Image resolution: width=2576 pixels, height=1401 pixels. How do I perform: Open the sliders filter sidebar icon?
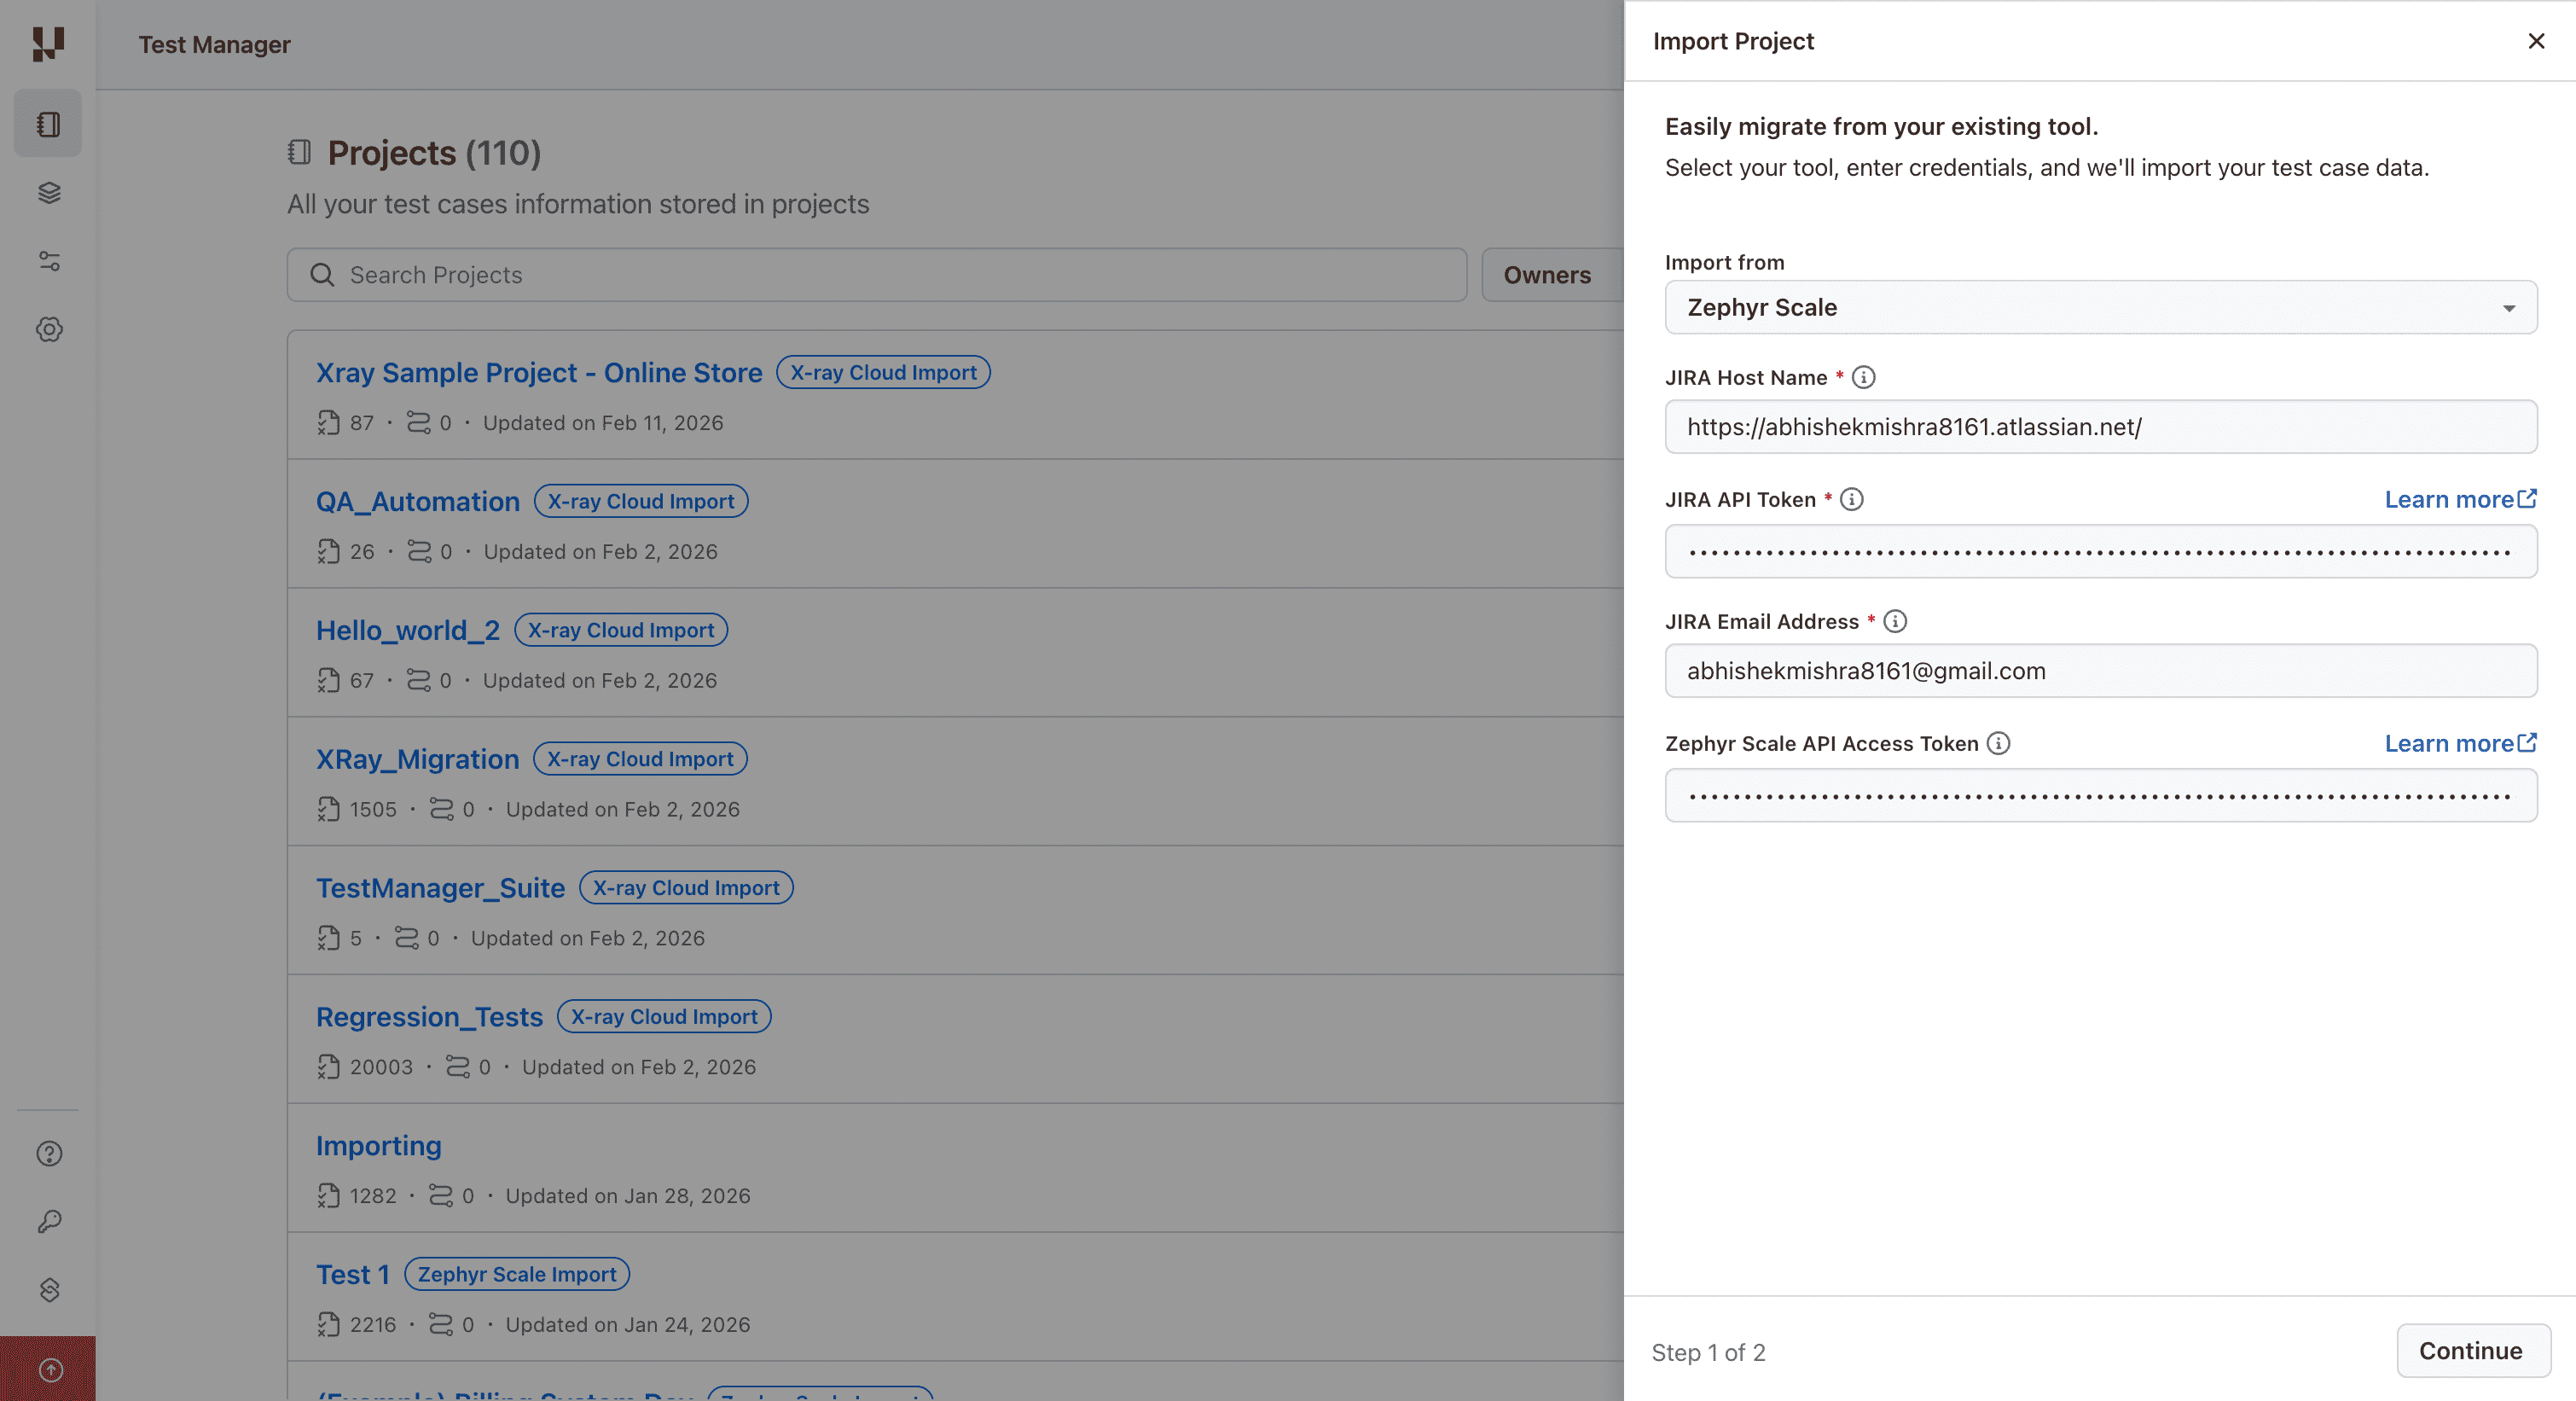click(x=49, y=261)
